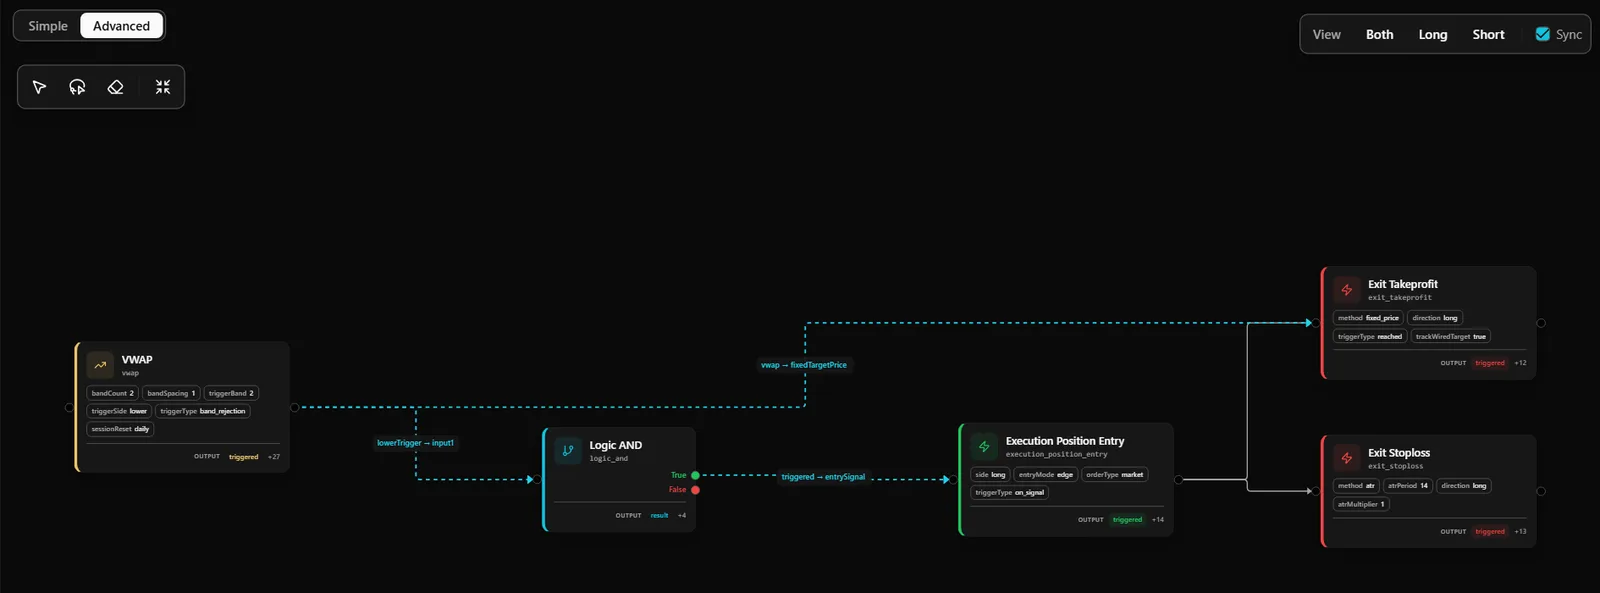Viewport: 1600px width, 593px height.
Task: Switch to Simple mode
Action: pyautogui.click(x=48, y=26)
